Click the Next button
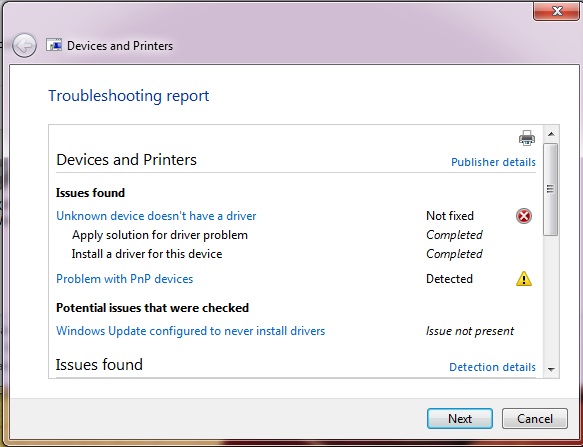 [x=460, y=419]
